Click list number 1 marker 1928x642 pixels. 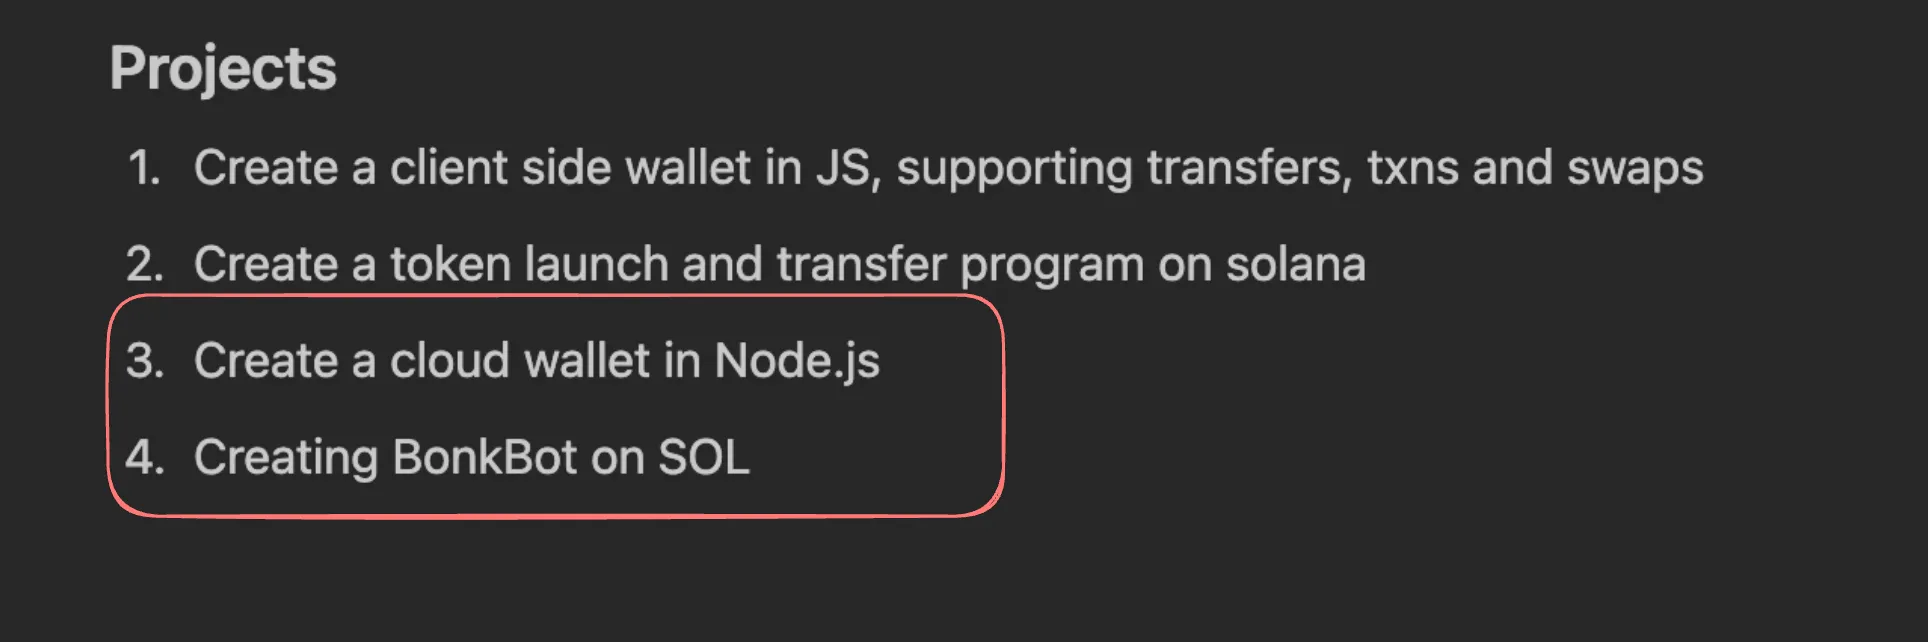pyautogui.click(x=144, y=167)
